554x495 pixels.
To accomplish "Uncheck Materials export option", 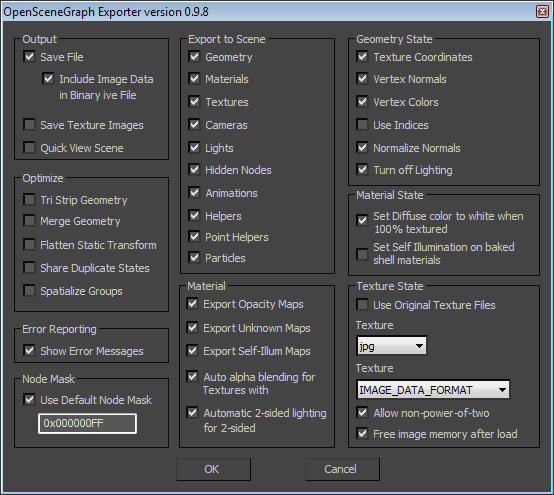I will (x=194, y=78).
